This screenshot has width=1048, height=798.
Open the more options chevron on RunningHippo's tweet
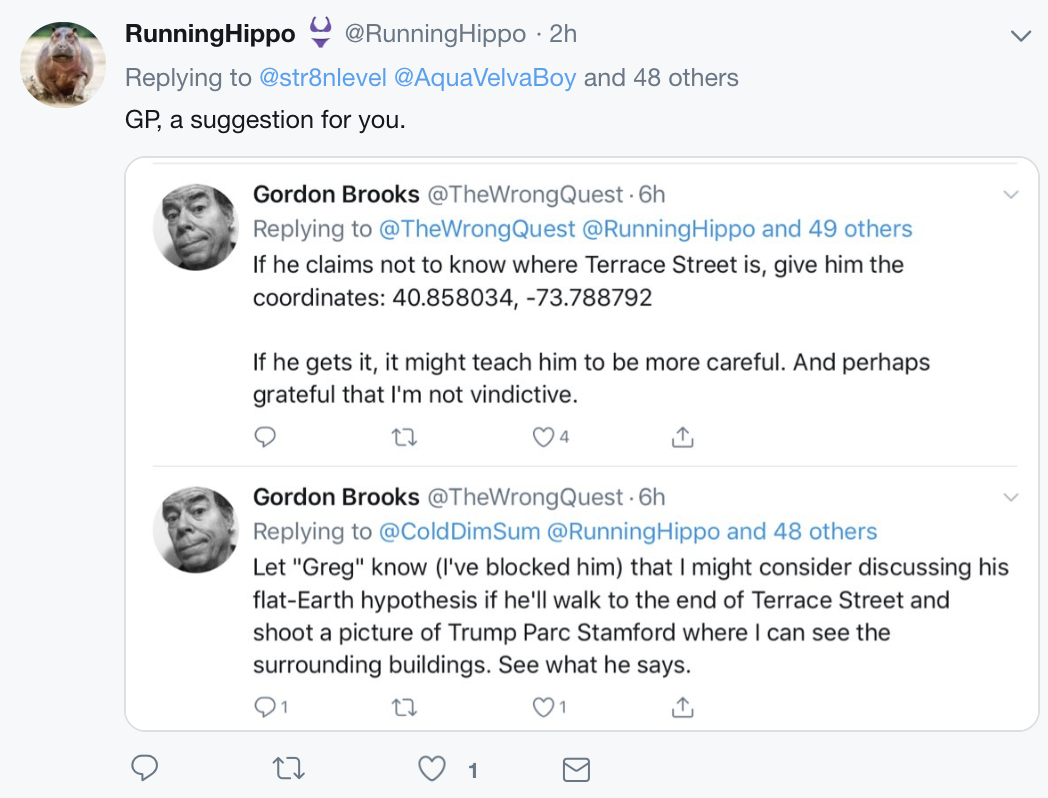(1020, 36)
